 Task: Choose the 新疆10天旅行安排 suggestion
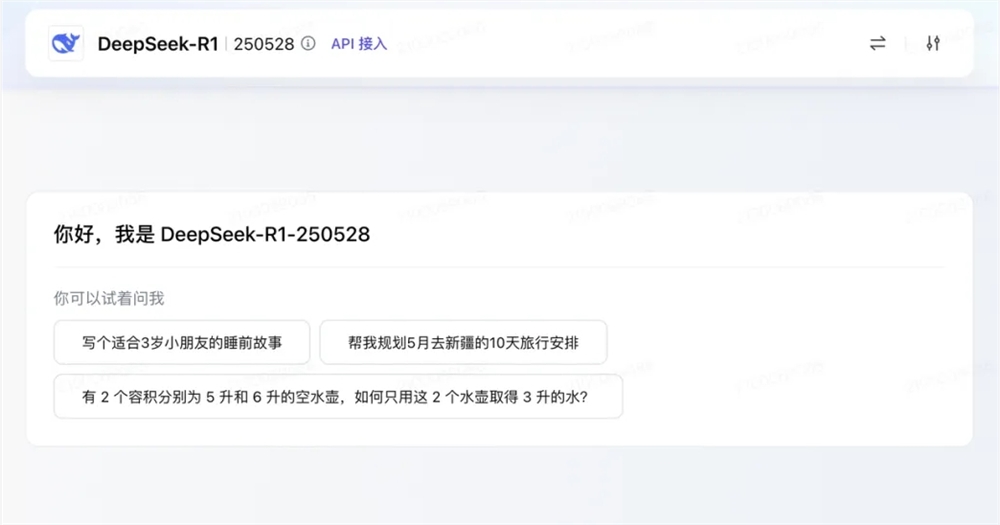[463, 343]
